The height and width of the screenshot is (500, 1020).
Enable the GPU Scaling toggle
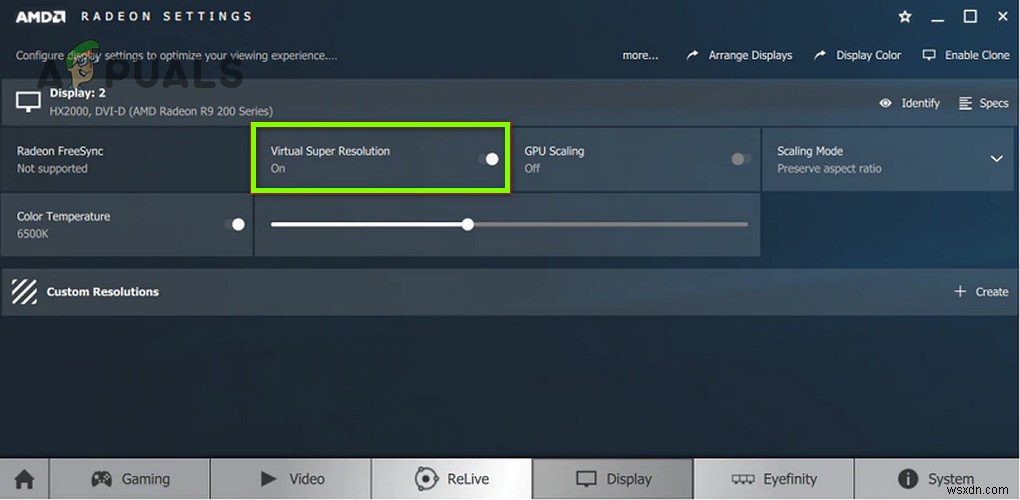point(741,159)
